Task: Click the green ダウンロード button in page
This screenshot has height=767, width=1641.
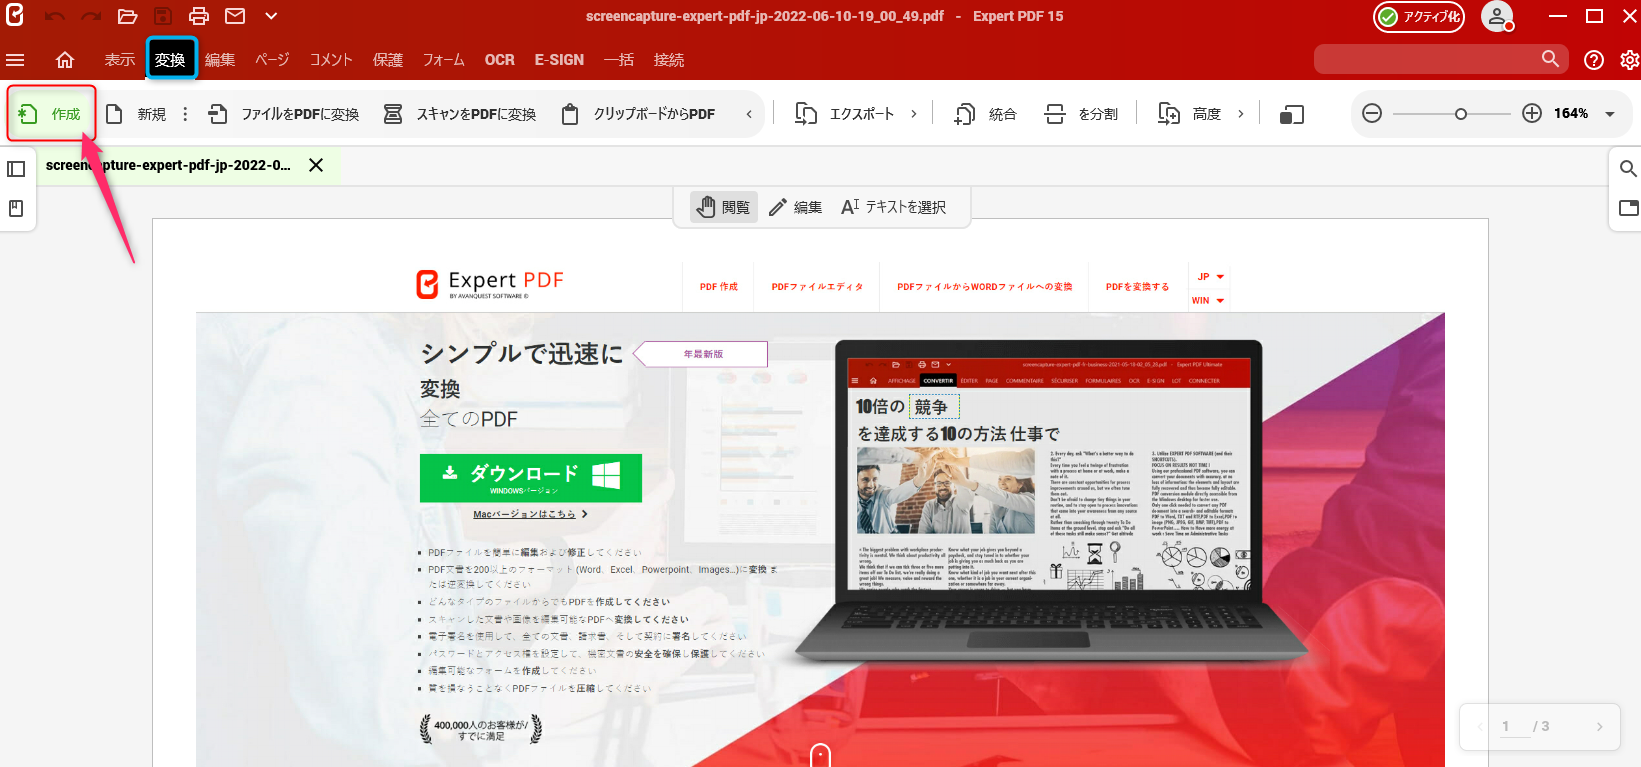Action: click(x=531, y=478)
